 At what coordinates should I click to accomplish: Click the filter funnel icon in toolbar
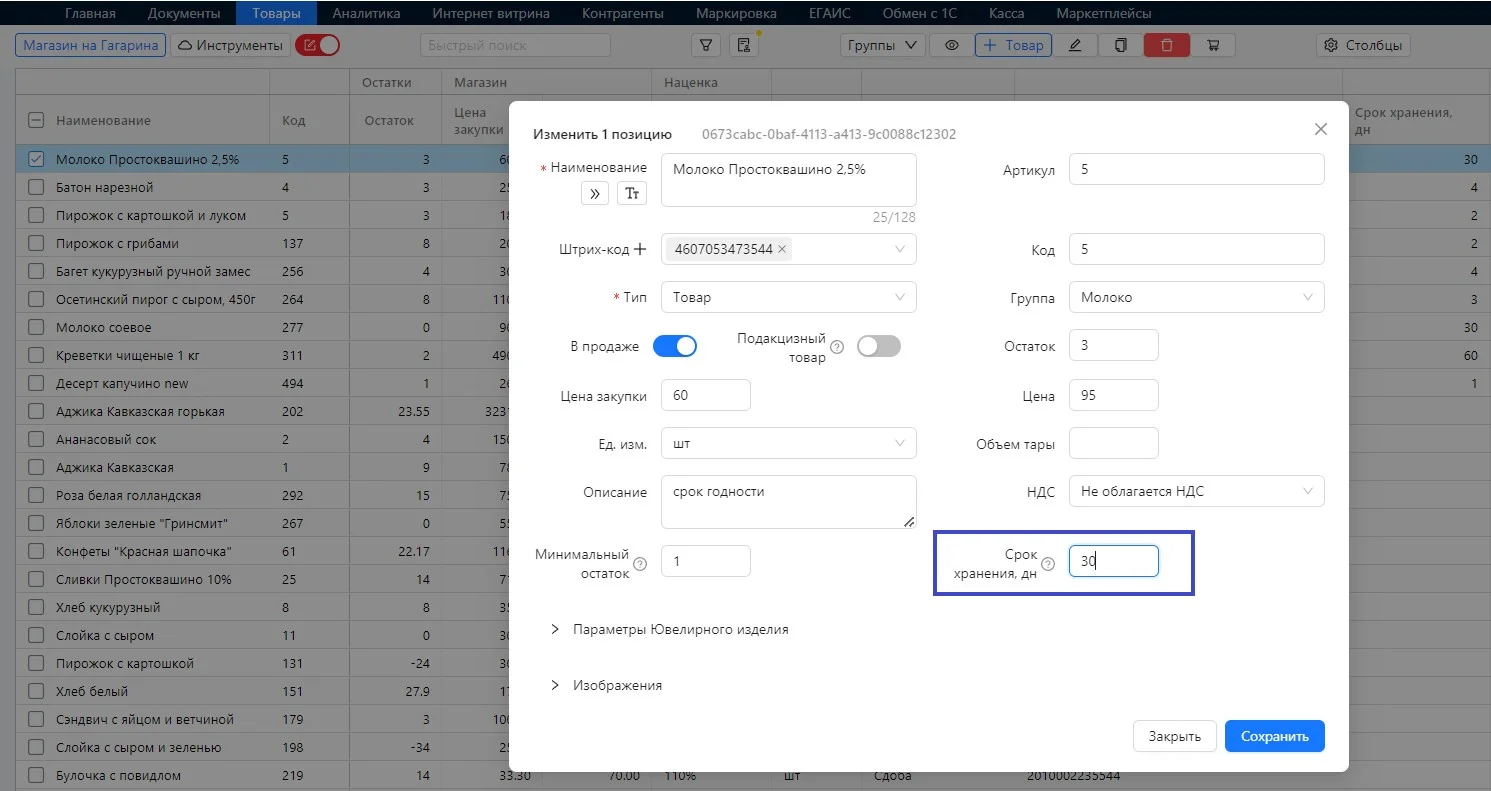tap(706, 45)
